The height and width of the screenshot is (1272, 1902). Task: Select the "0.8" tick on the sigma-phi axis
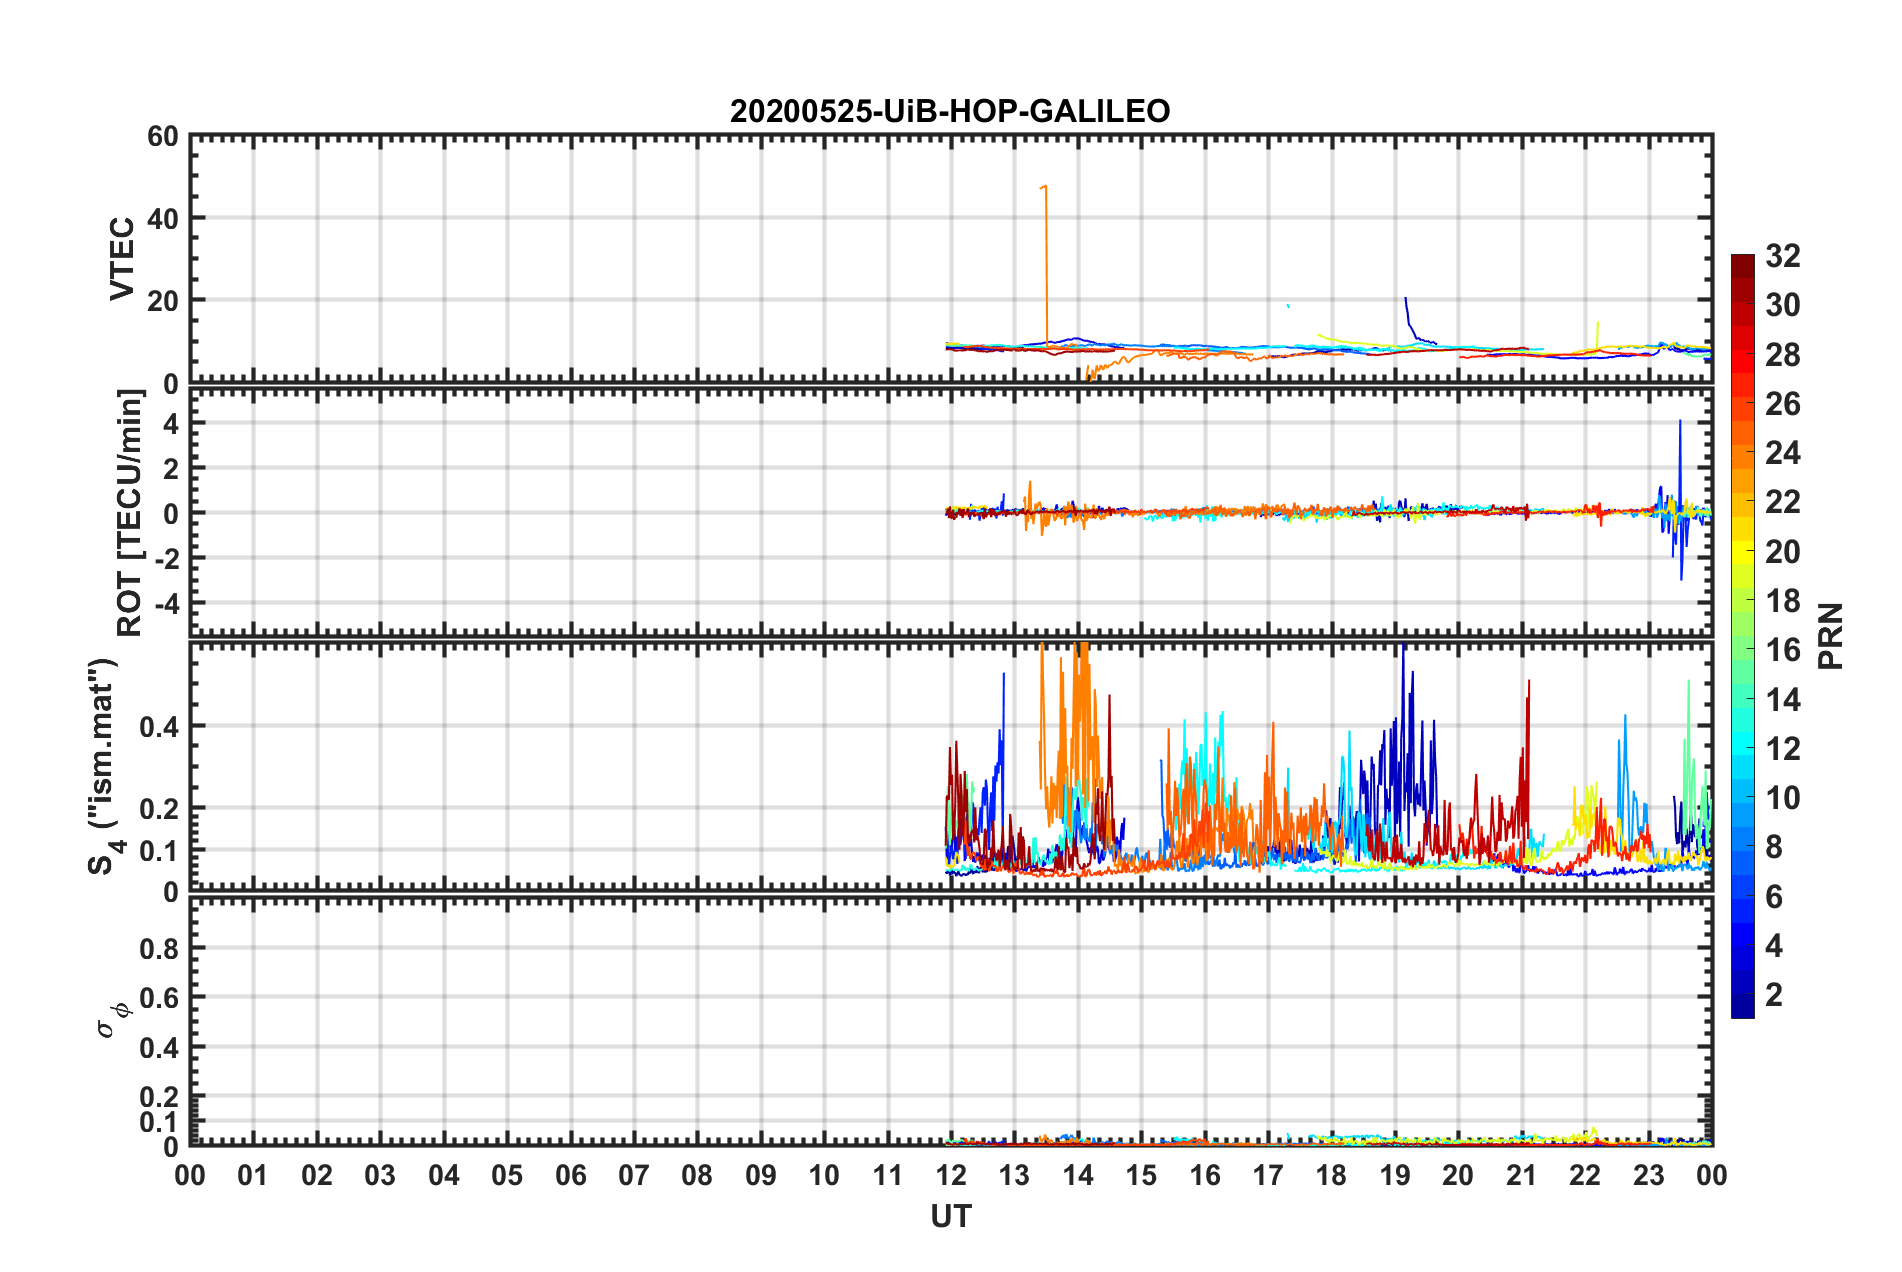160,948
